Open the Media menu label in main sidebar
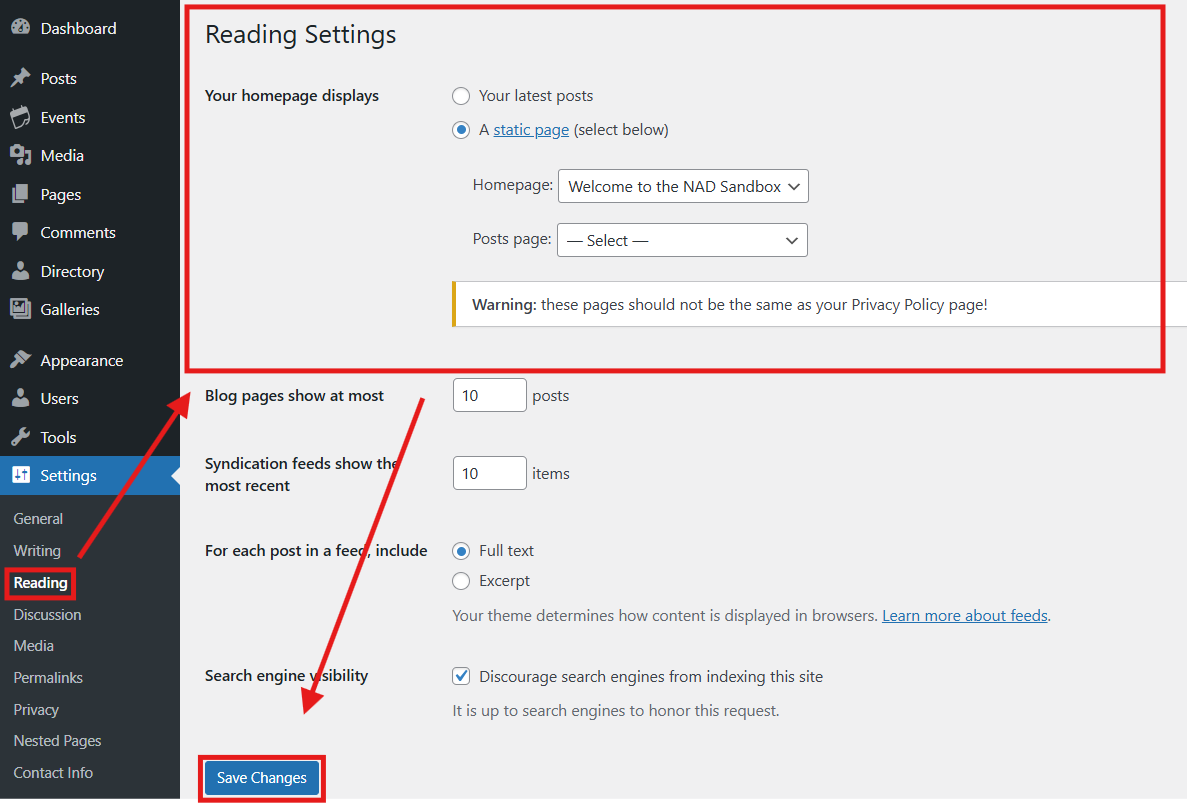 click(x=62, y=156)
